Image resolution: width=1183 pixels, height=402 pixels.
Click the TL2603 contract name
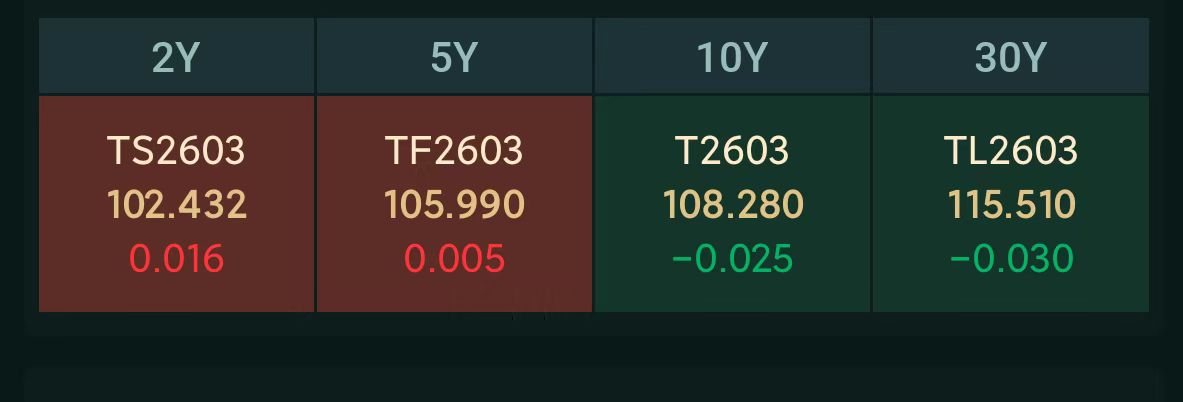coord(1010,151)
